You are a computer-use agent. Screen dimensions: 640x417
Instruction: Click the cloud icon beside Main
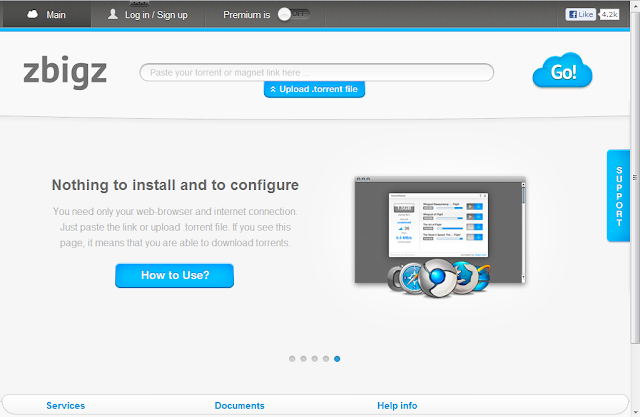(x=32, y=14)
